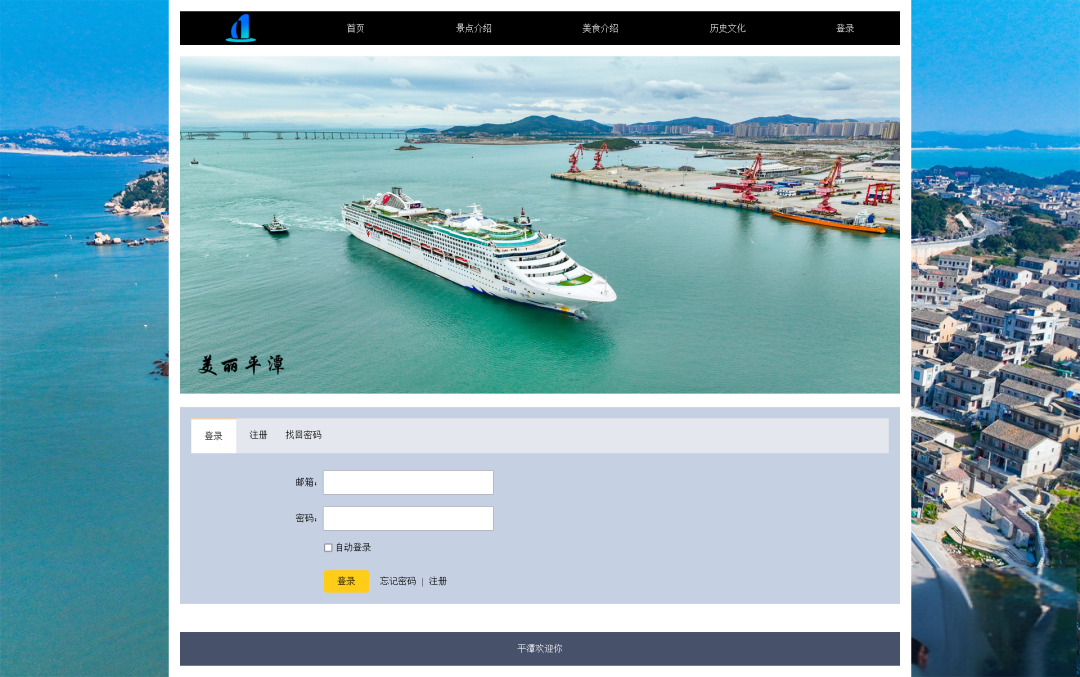Click the 自动登录 label text
Screen dimensions: 1080x677
(x=353, y=547)
